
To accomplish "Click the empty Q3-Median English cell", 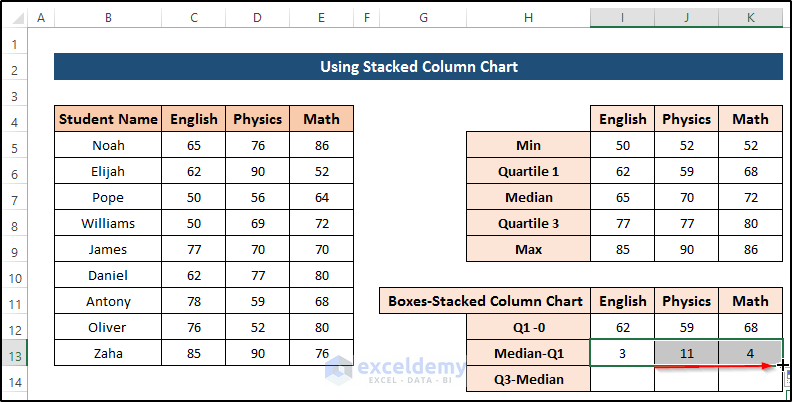I will point(622,379).
